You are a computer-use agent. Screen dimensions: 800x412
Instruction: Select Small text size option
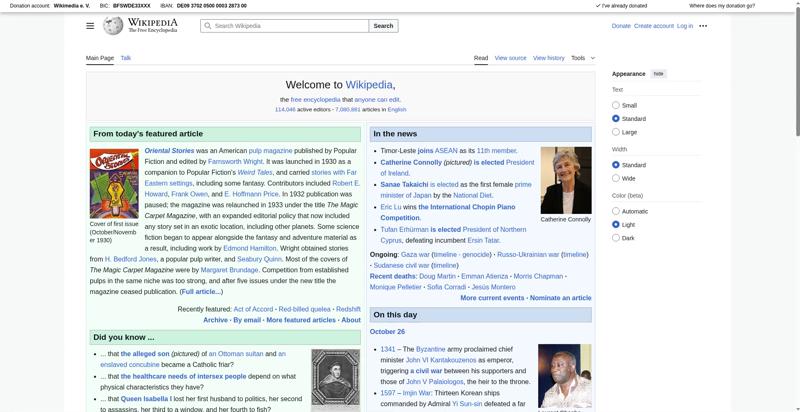616,105
